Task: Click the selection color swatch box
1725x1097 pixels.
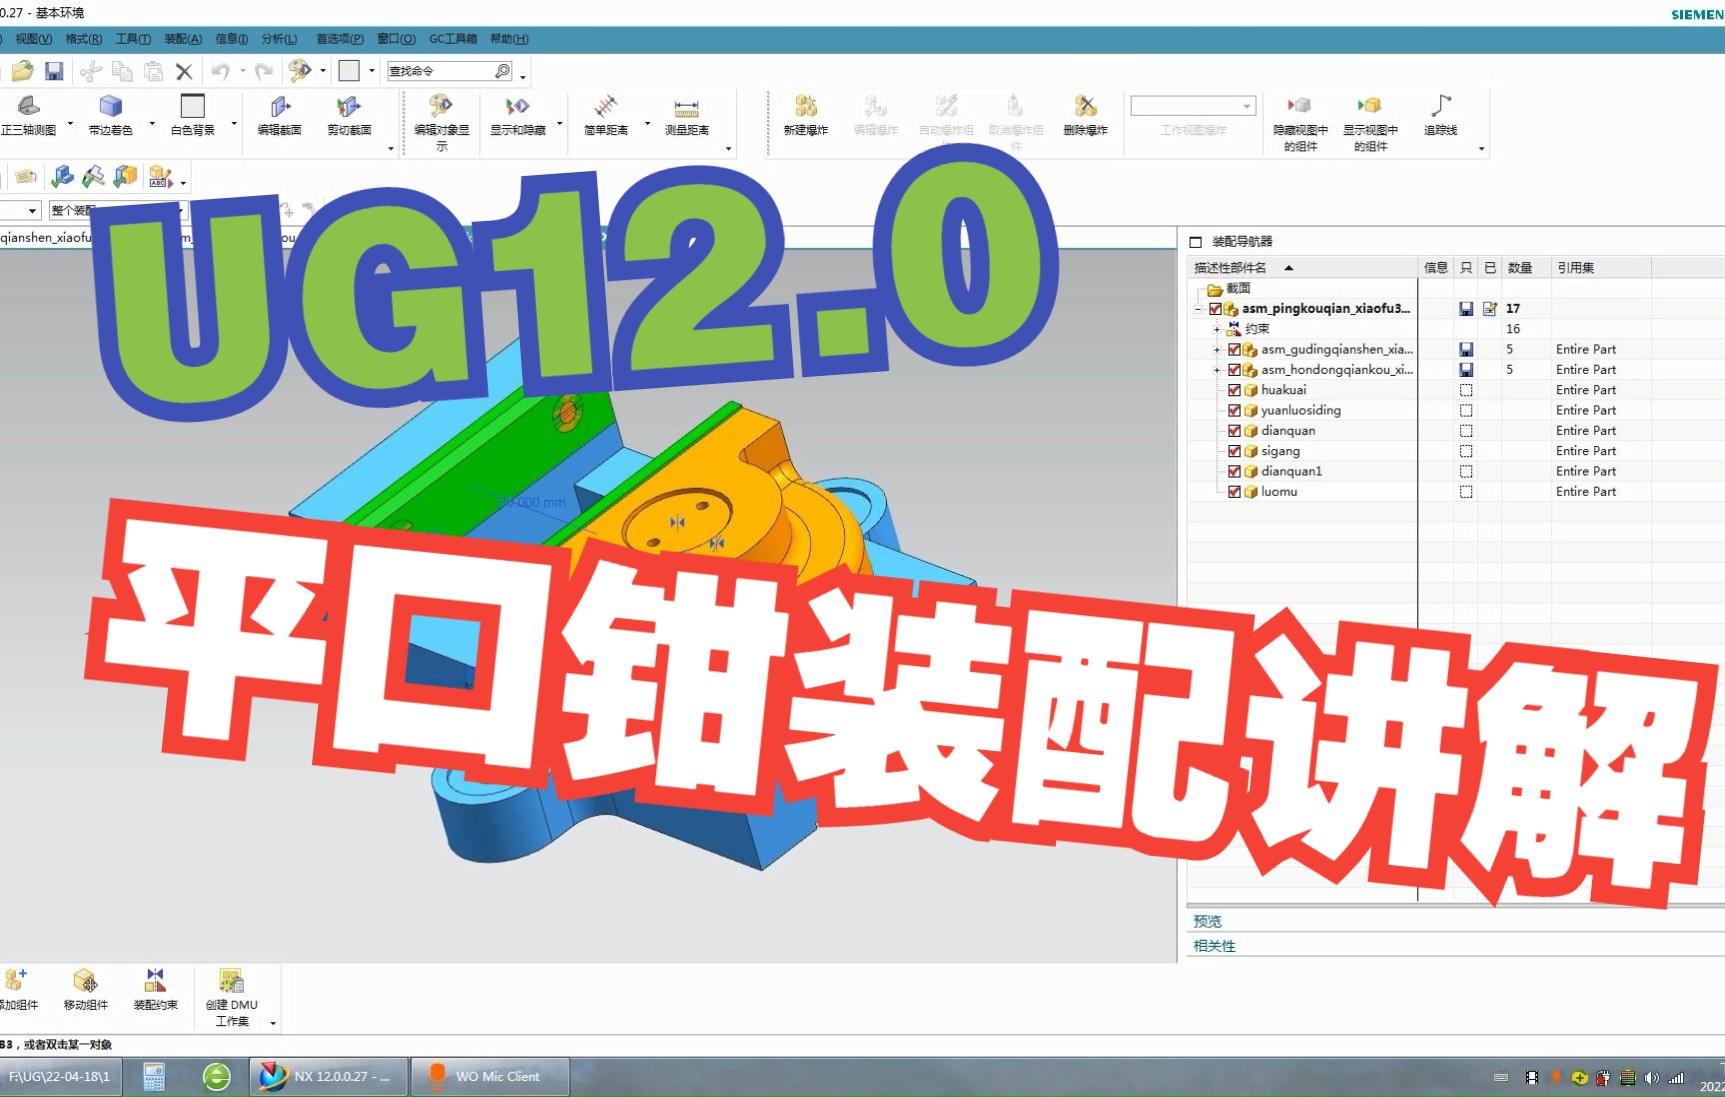Action: tap(349, 71)
